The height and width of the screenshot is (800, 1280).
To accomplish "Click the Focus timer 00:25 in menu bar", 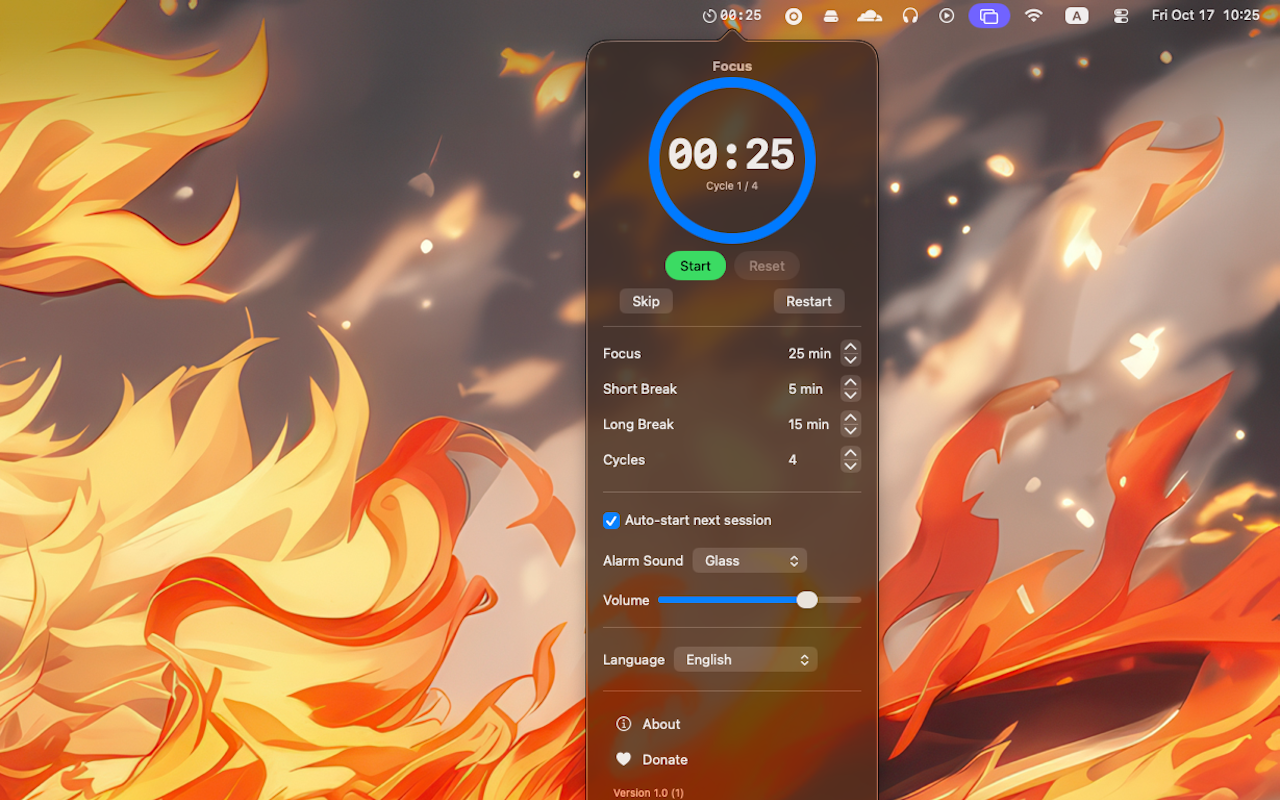I will pos(731,15).
